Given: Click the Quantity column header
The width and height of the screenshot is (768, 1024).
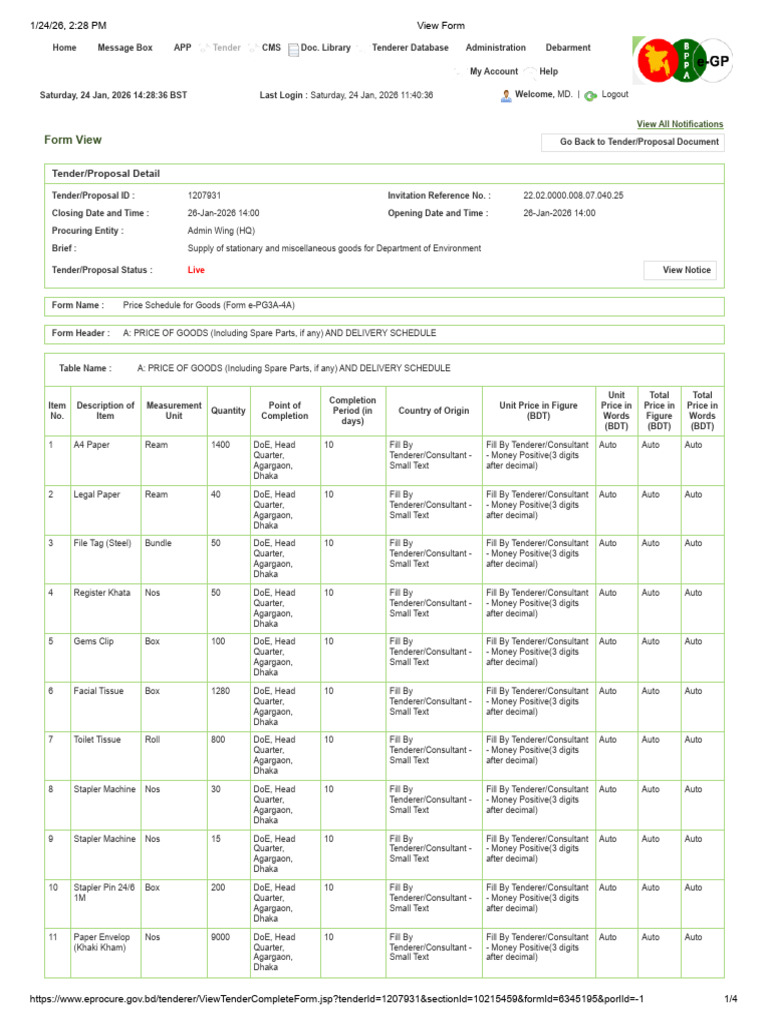Looking at the screenshot, I should point(228,411).
